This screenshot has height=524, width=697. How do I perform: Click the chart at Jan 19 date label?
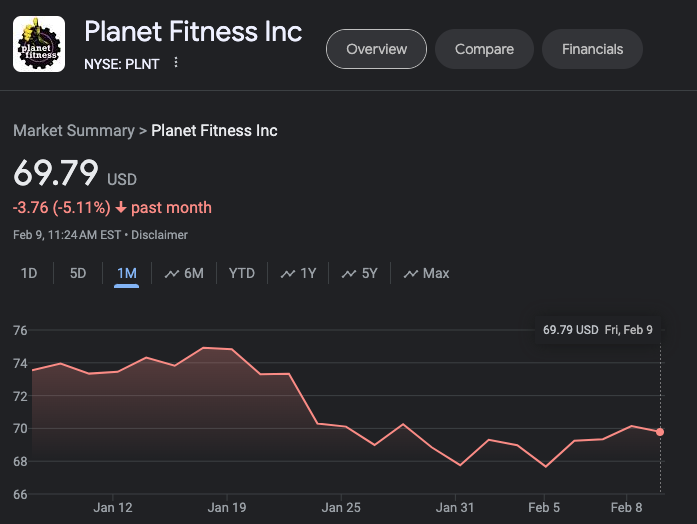(227, 508)
